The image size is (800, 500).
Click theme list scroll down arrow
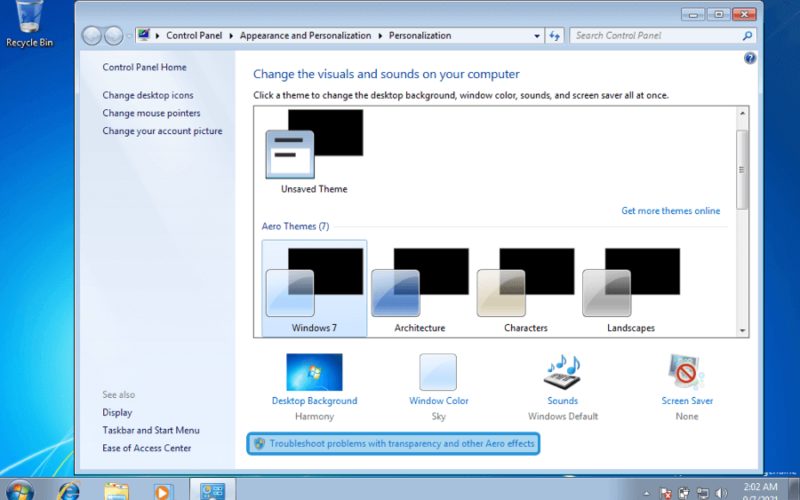[x=742, y=331]
